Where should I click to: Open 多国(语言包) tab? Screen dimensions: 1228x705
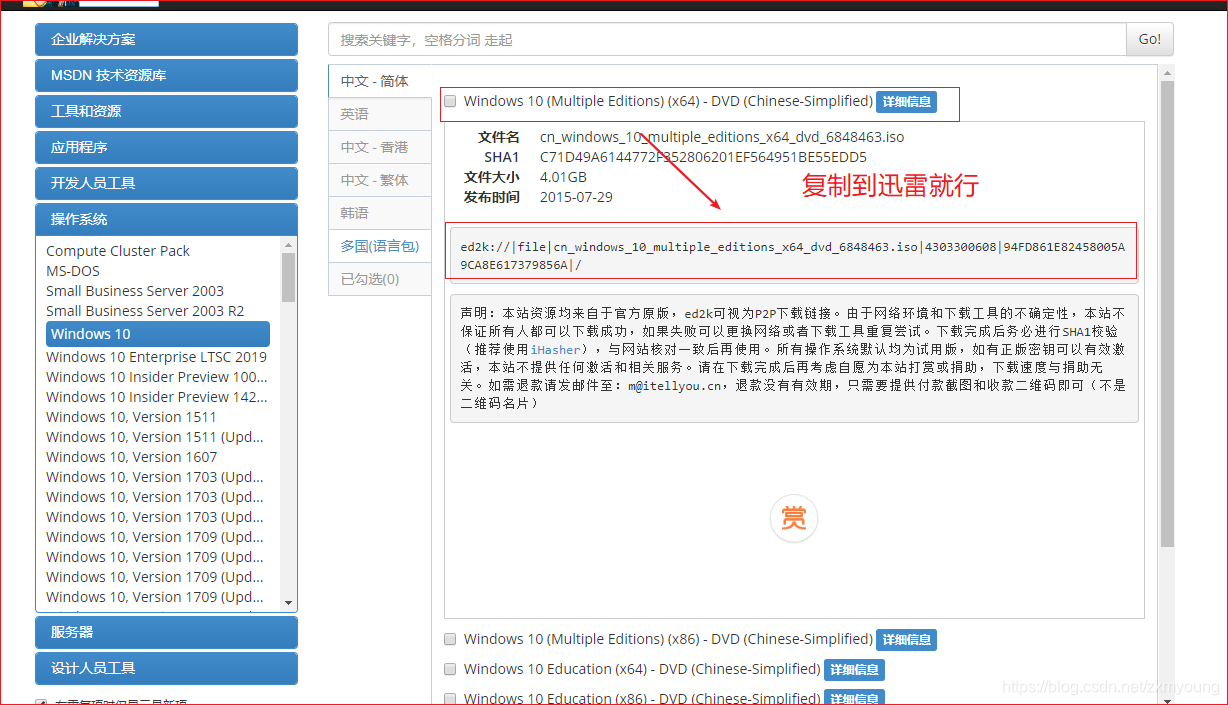pyautogui.click(x=379, y=246)
